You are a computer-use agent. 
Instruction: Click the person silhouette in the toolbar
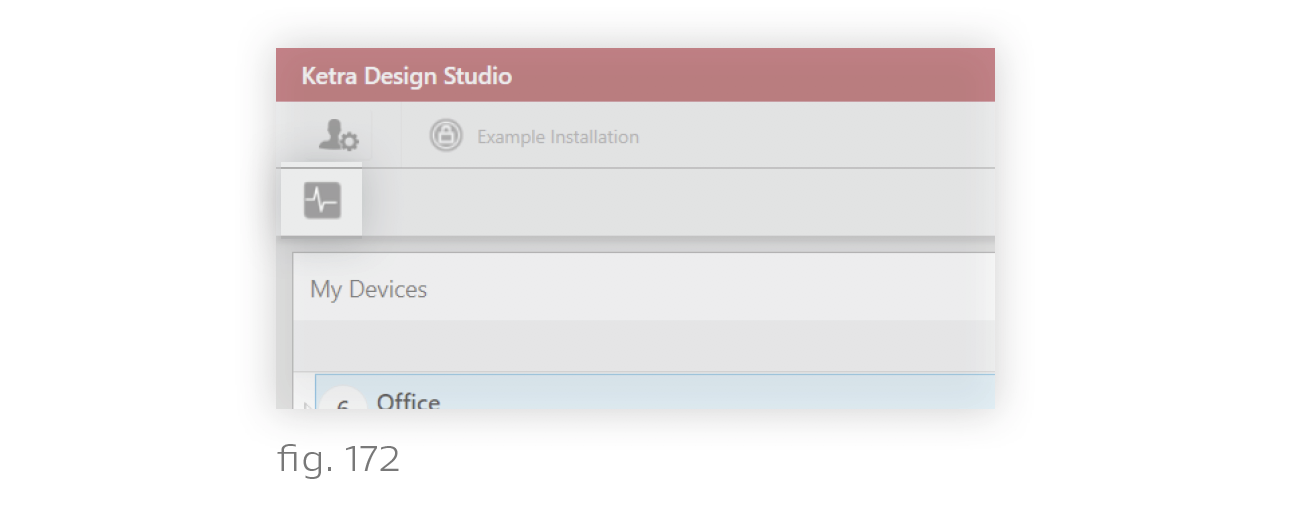coord(331,133)
